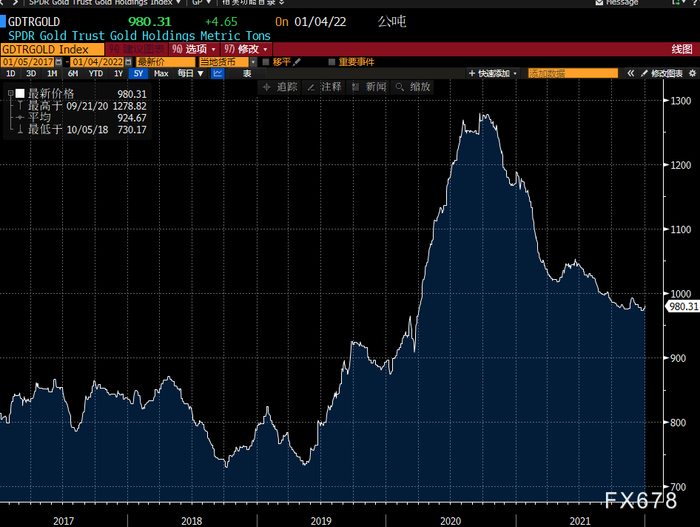Open the end date calendar picker
700x527 pixels.
(129, 62)
